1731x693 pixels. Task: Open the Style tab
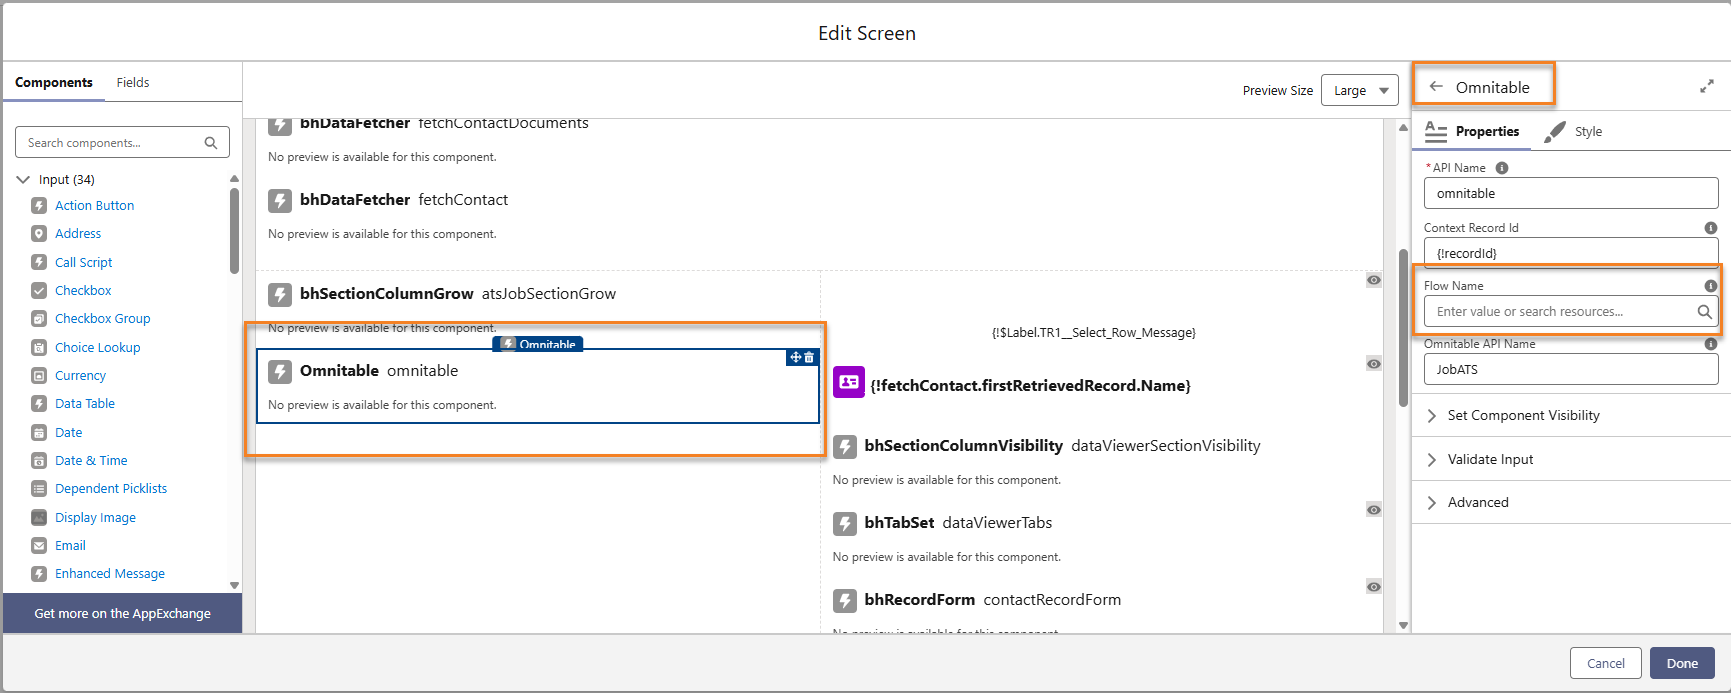click(x=1576, y=132)
